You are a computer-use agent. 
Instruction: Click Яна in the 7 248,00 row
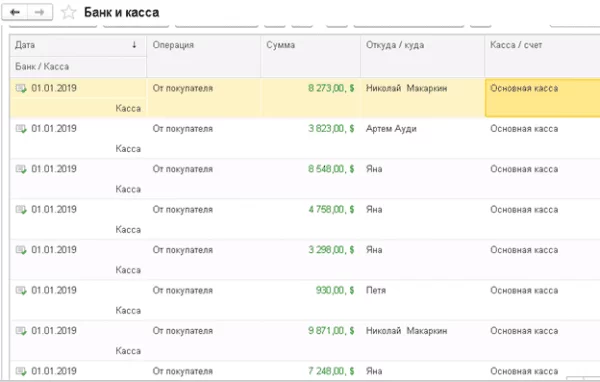pos(374,371)
